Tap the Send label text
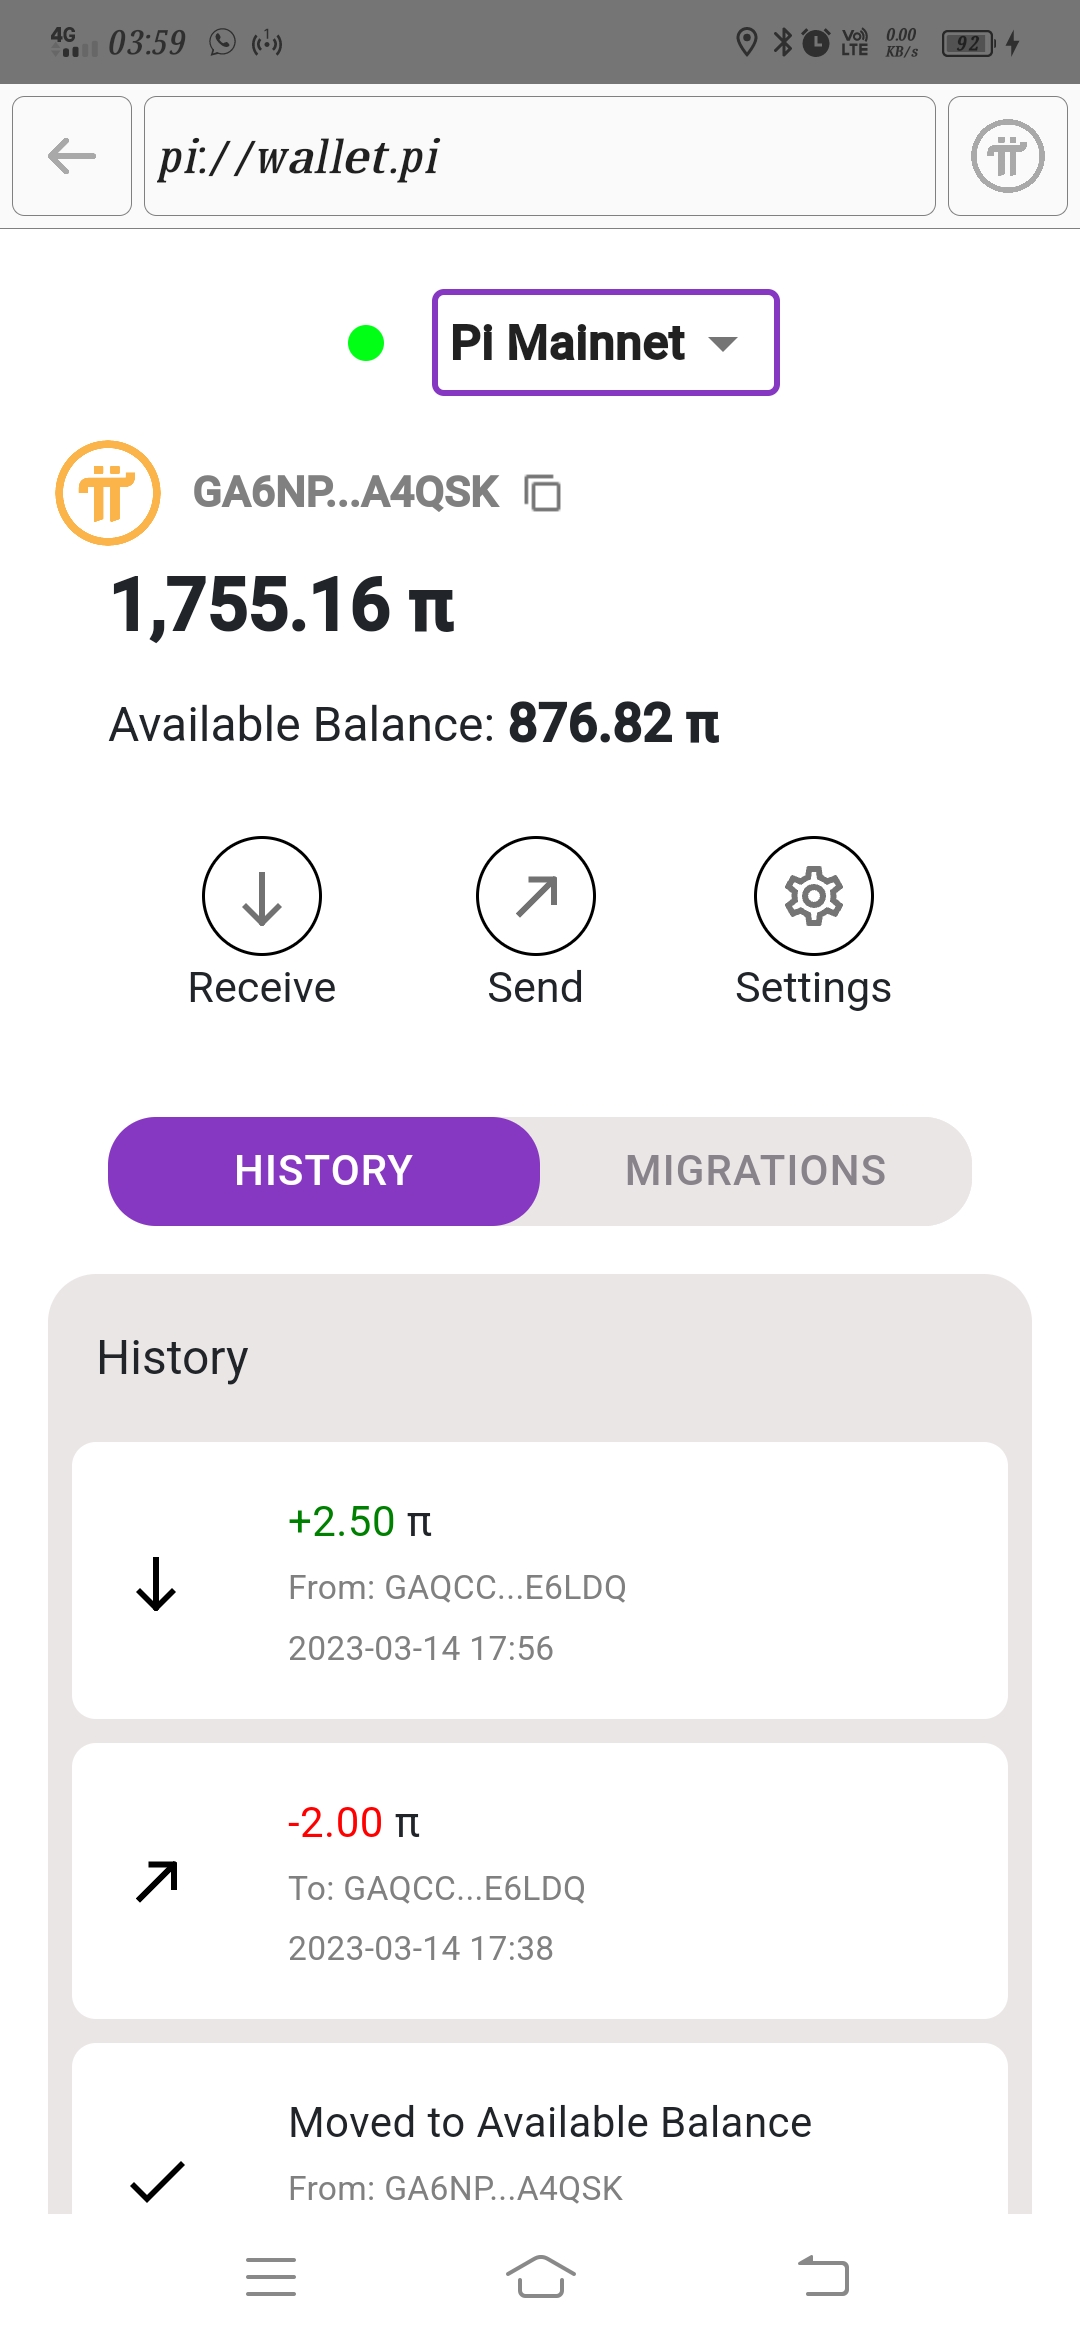Screen dimensions: 1080x2340 click(x=536, y=988)
